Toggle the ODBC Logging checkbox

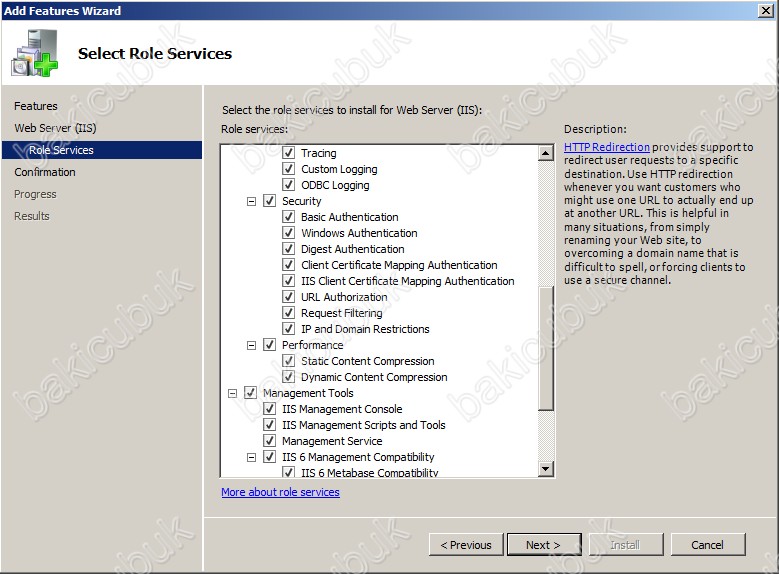[288, 184]
